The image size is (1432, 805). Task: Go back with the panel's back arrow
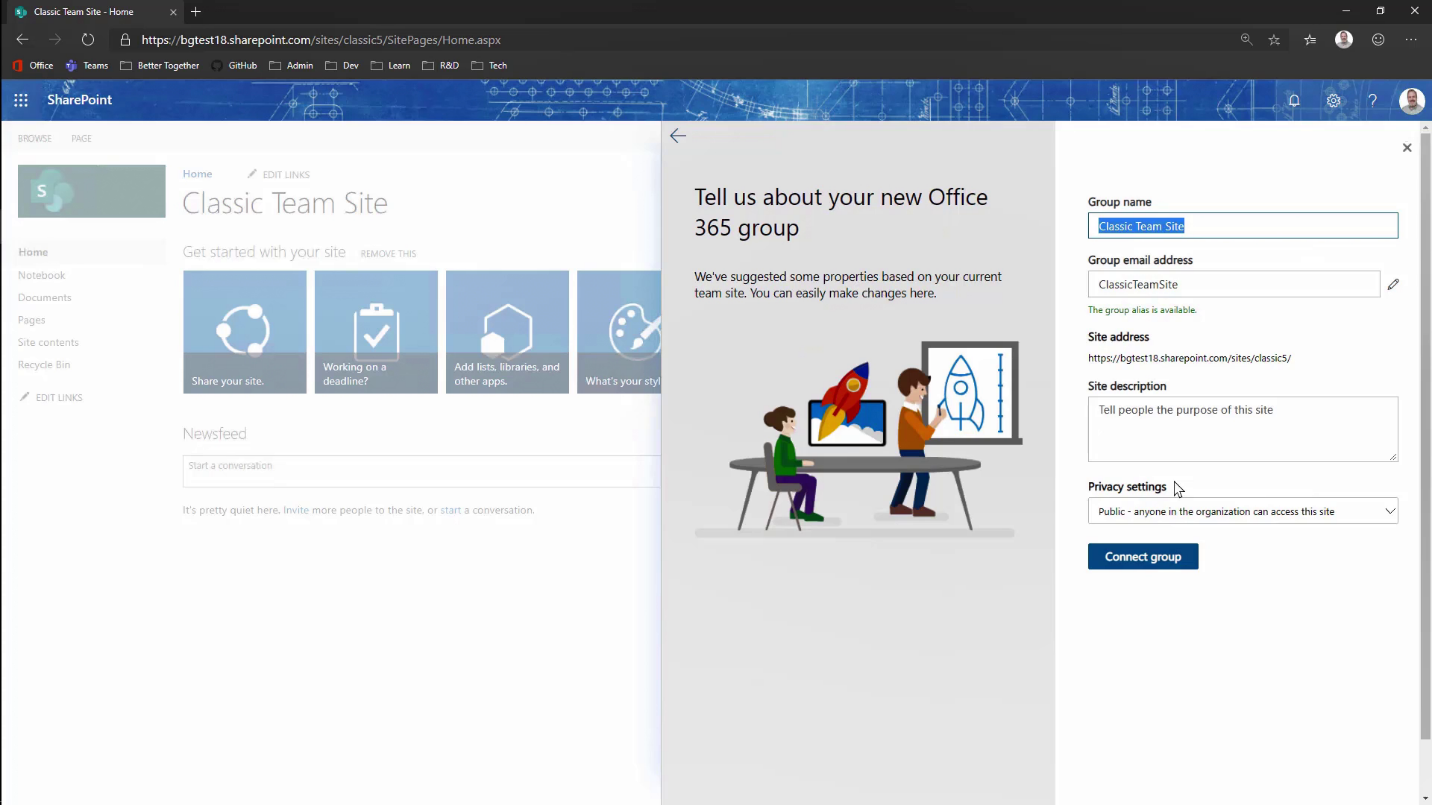point(678,135)
